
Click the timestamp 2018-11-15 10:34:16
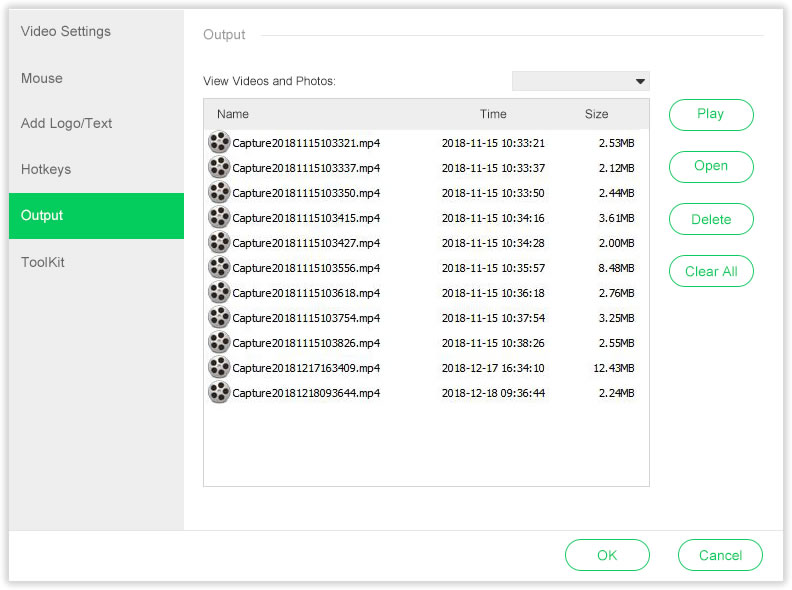(493, 218)
